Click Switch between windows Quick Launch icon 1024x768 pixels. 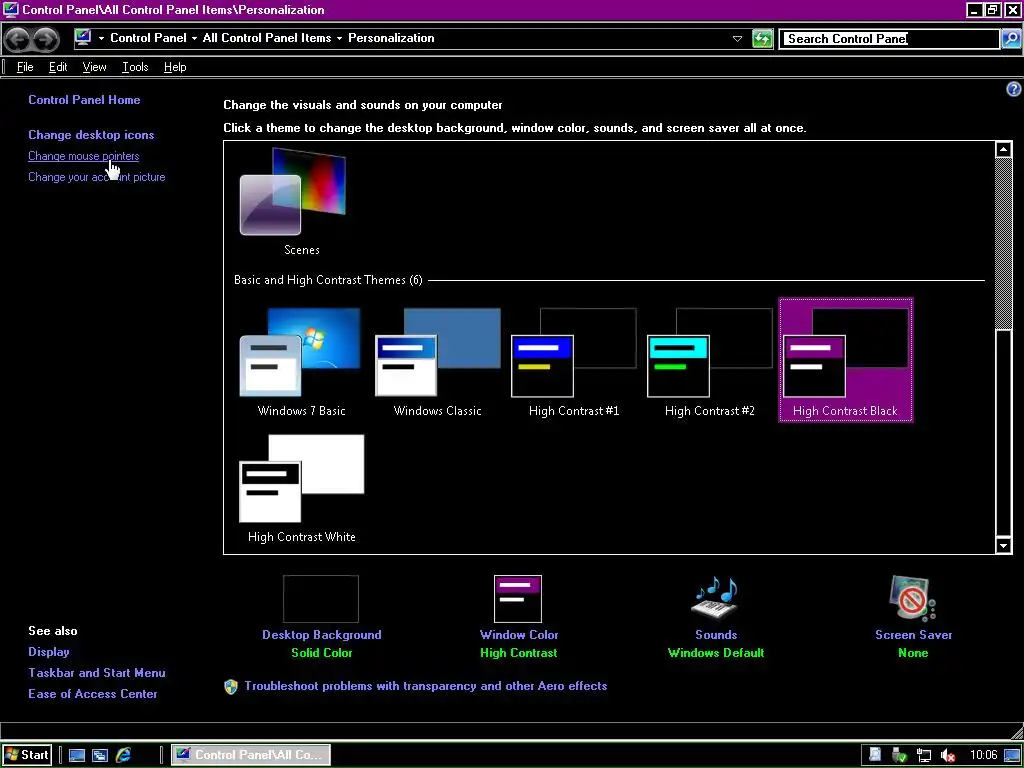coord(100,756)
